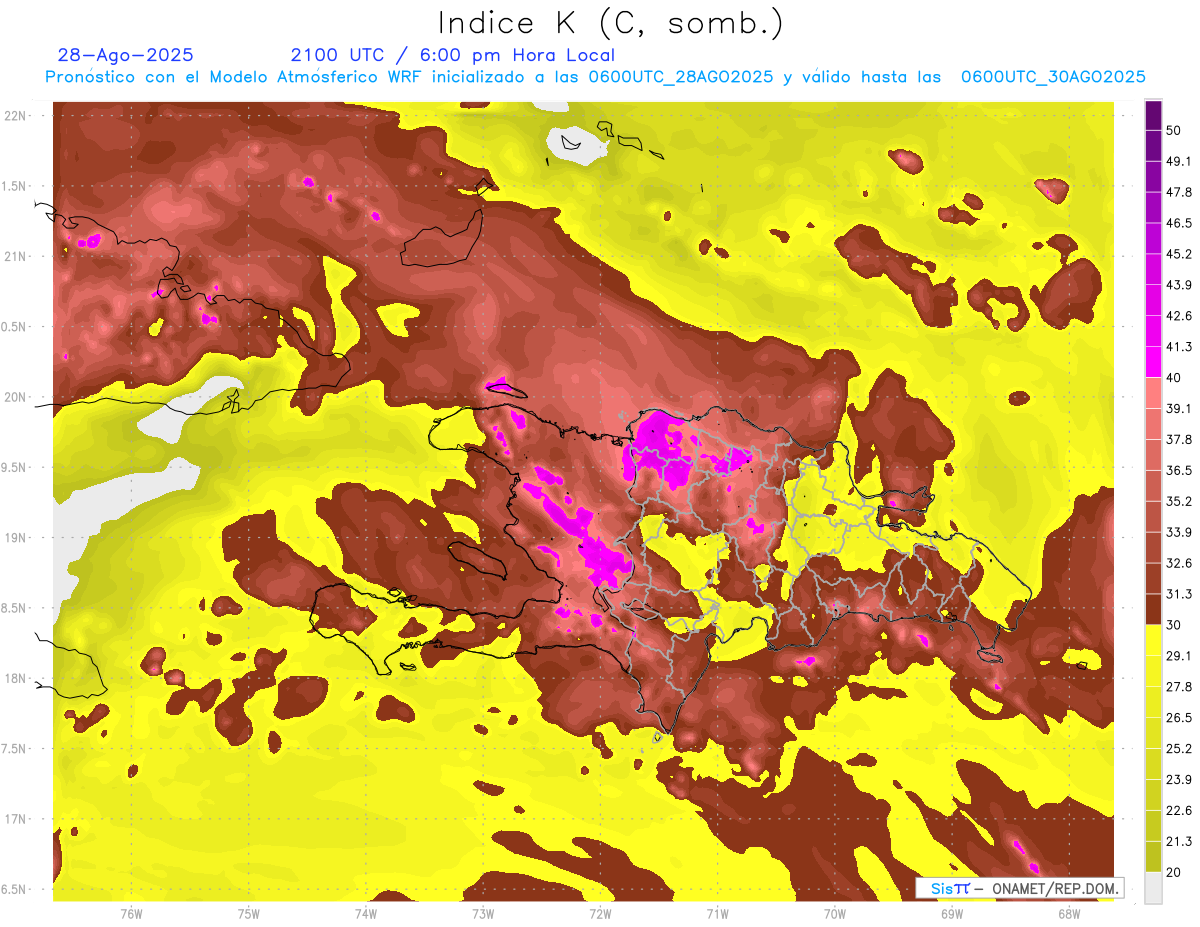Click the '73W' longitude label
The height and width of the screenshot is (927, 1200).
click(x=483, y=913)
